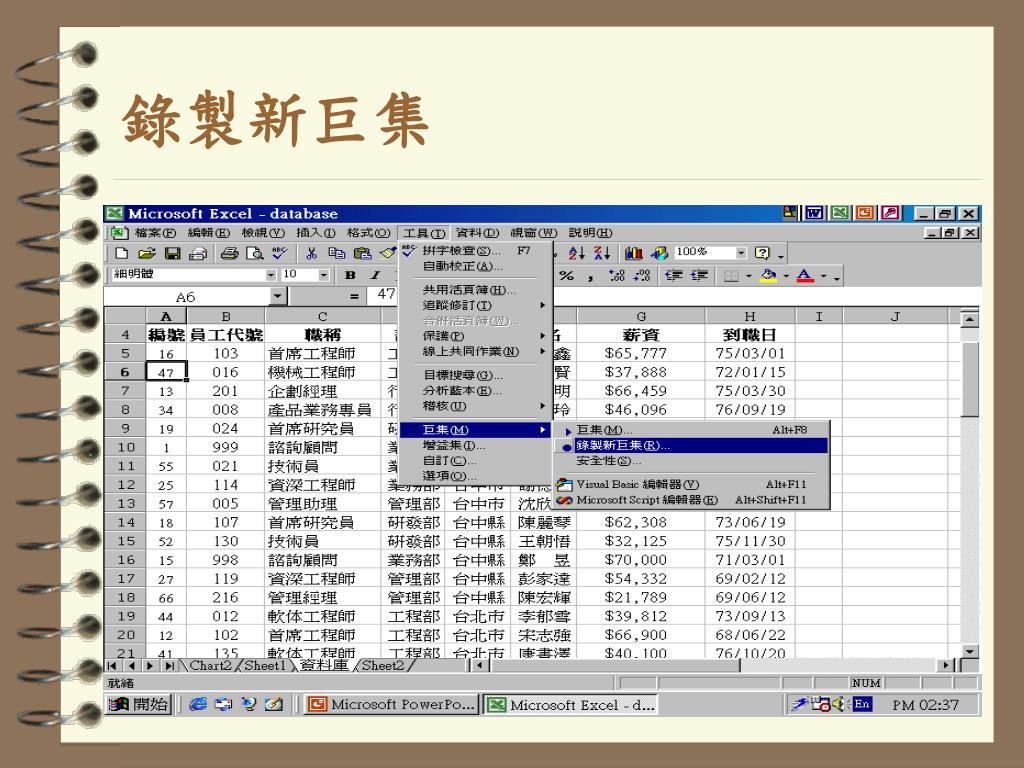The height and width of the screenshot is (768, 1024).
Task: Click the cell 首席研究員 in row 9
Action: coord(323,428)
